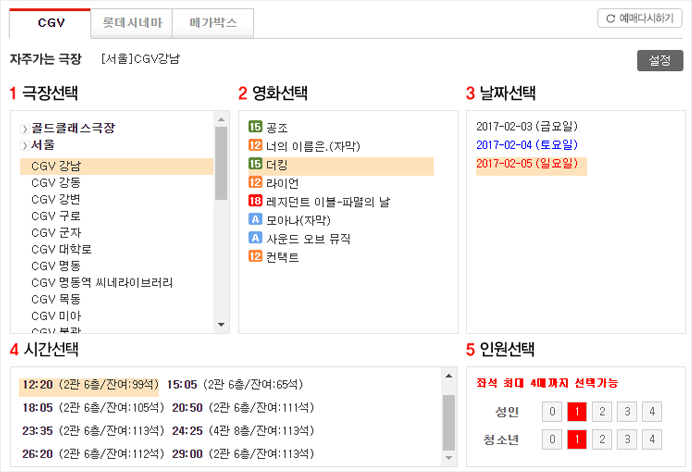This screenshot has width=692, height=472.
Task: Click the 12 rating icon beside 라이언
Action: click(x=255, y=183)
